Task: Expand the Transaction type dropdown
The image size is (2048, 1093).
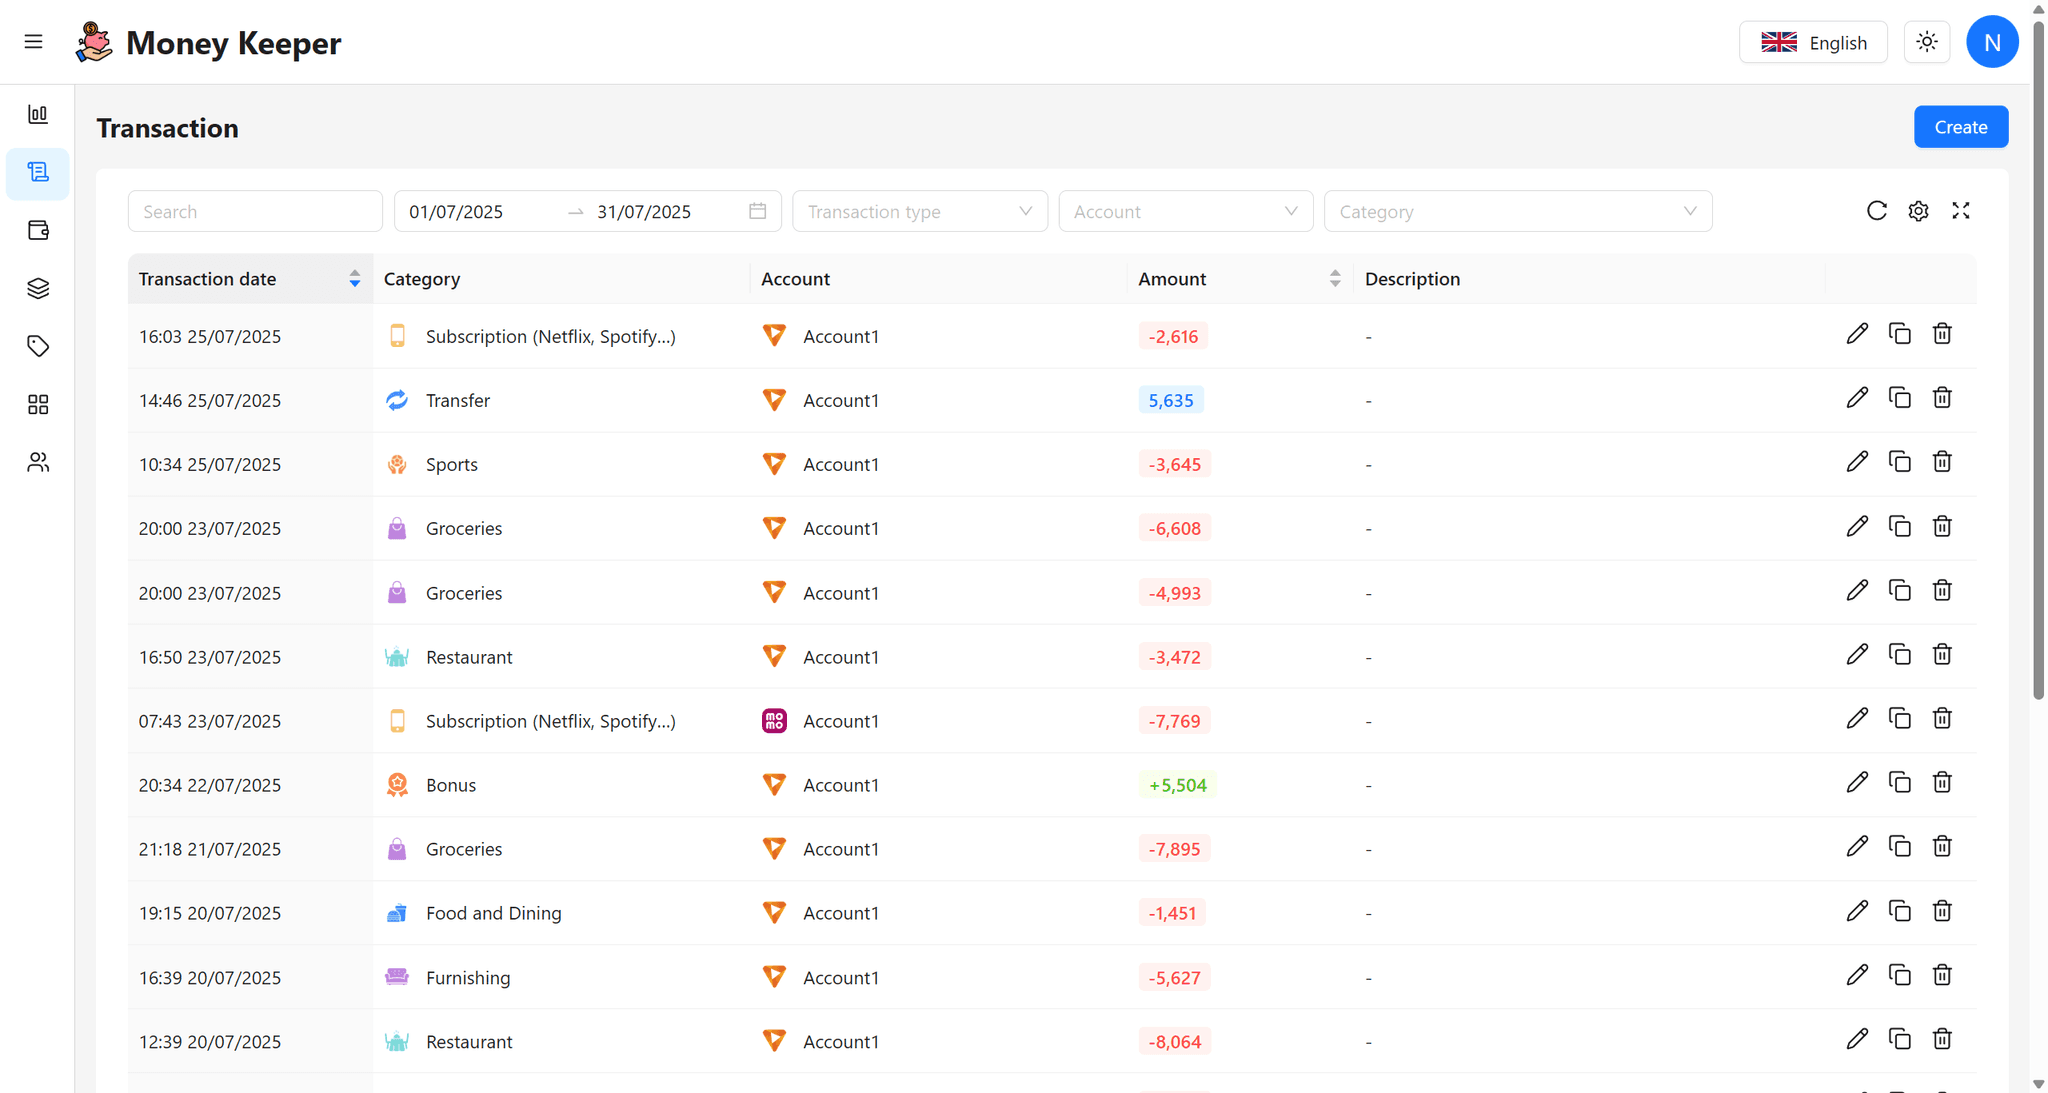Action: coord(919,211)
